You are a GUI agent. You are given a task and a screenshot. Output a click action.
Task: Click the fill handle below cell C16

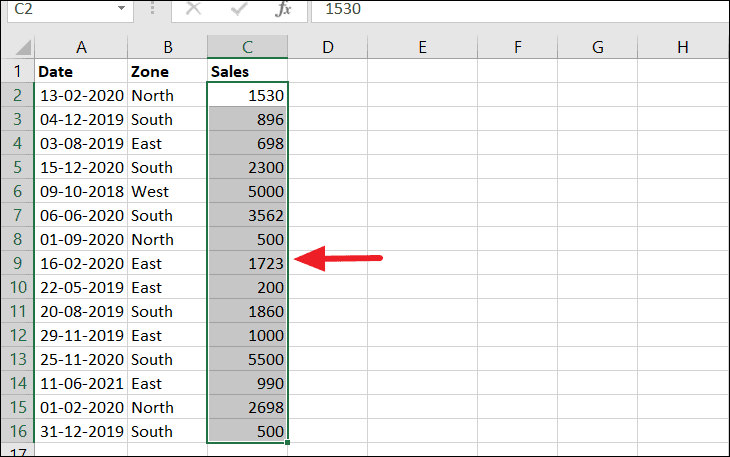pos(288,443)
